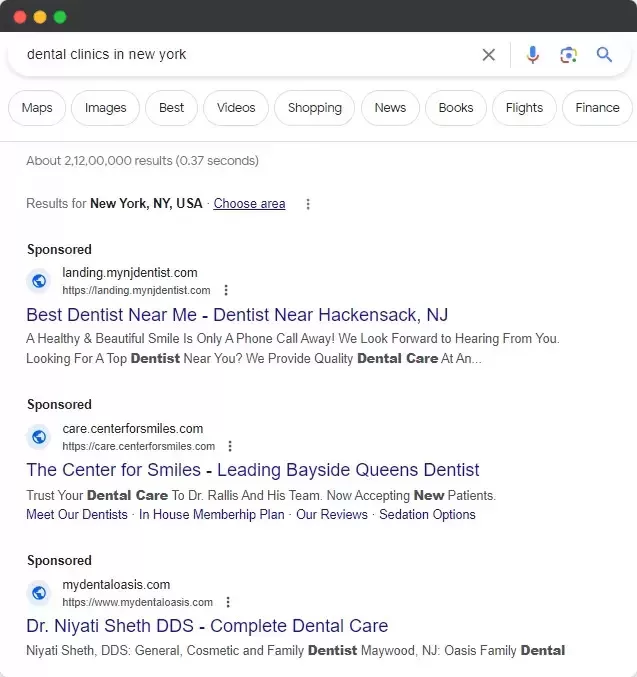The width and height of the screenshot is (637, 677).
Task: Follow the Our Reviews sitelink
Action: pyautogui.click(x=332, y=515)
